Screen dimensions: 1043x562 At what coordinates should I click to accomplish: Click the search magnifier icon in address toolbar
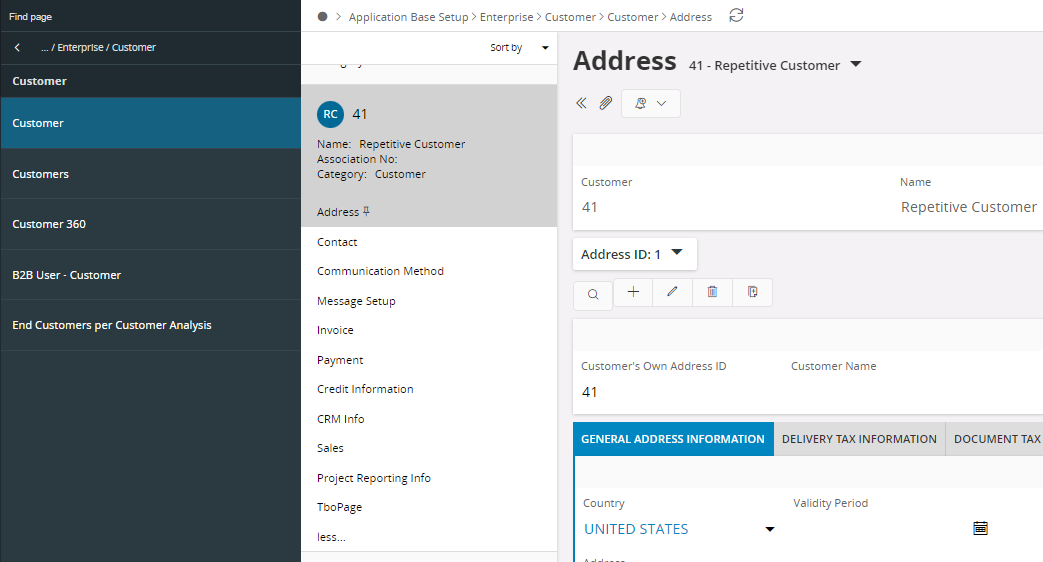(x=593, y=295)
